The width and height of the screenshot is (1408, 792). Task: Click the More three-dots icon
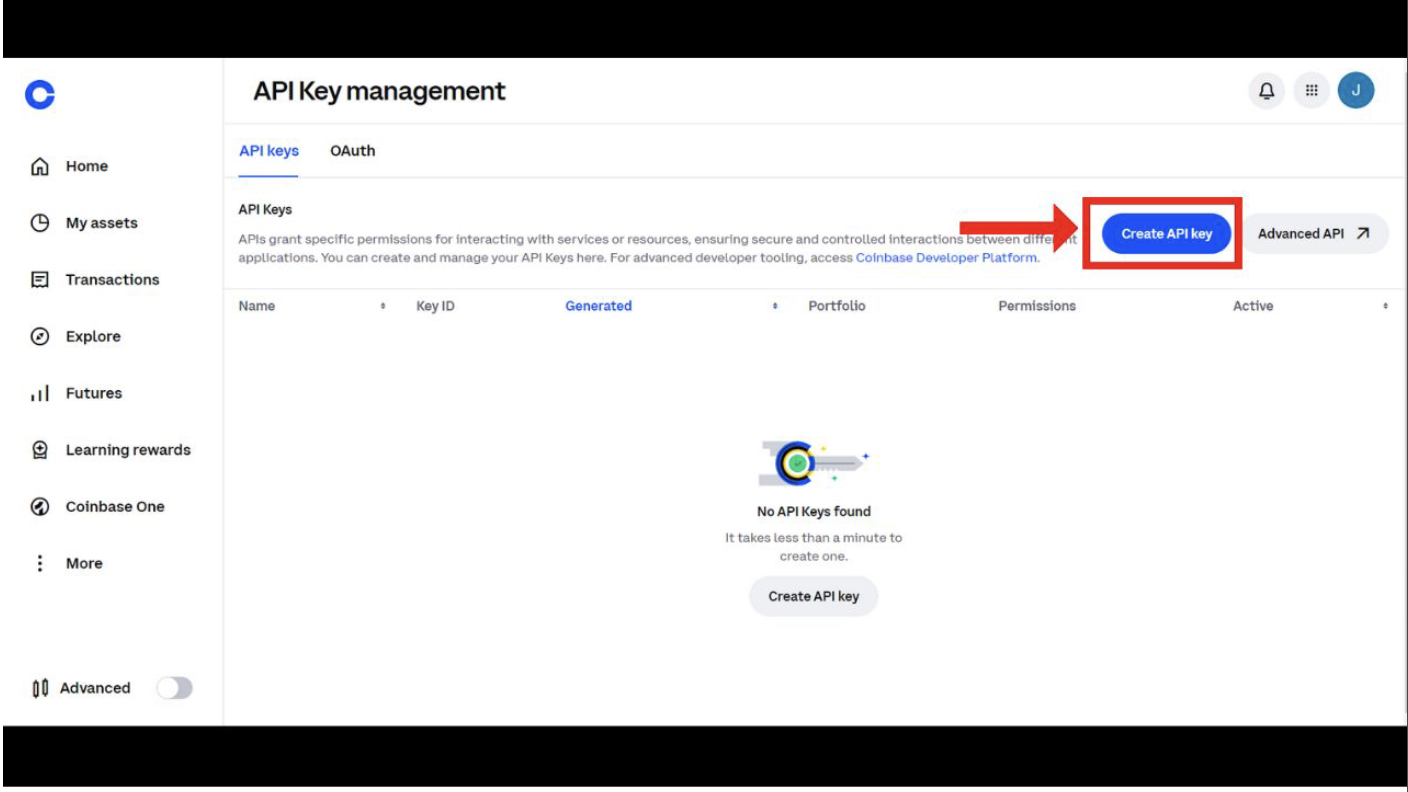click(x=40, y=563)
